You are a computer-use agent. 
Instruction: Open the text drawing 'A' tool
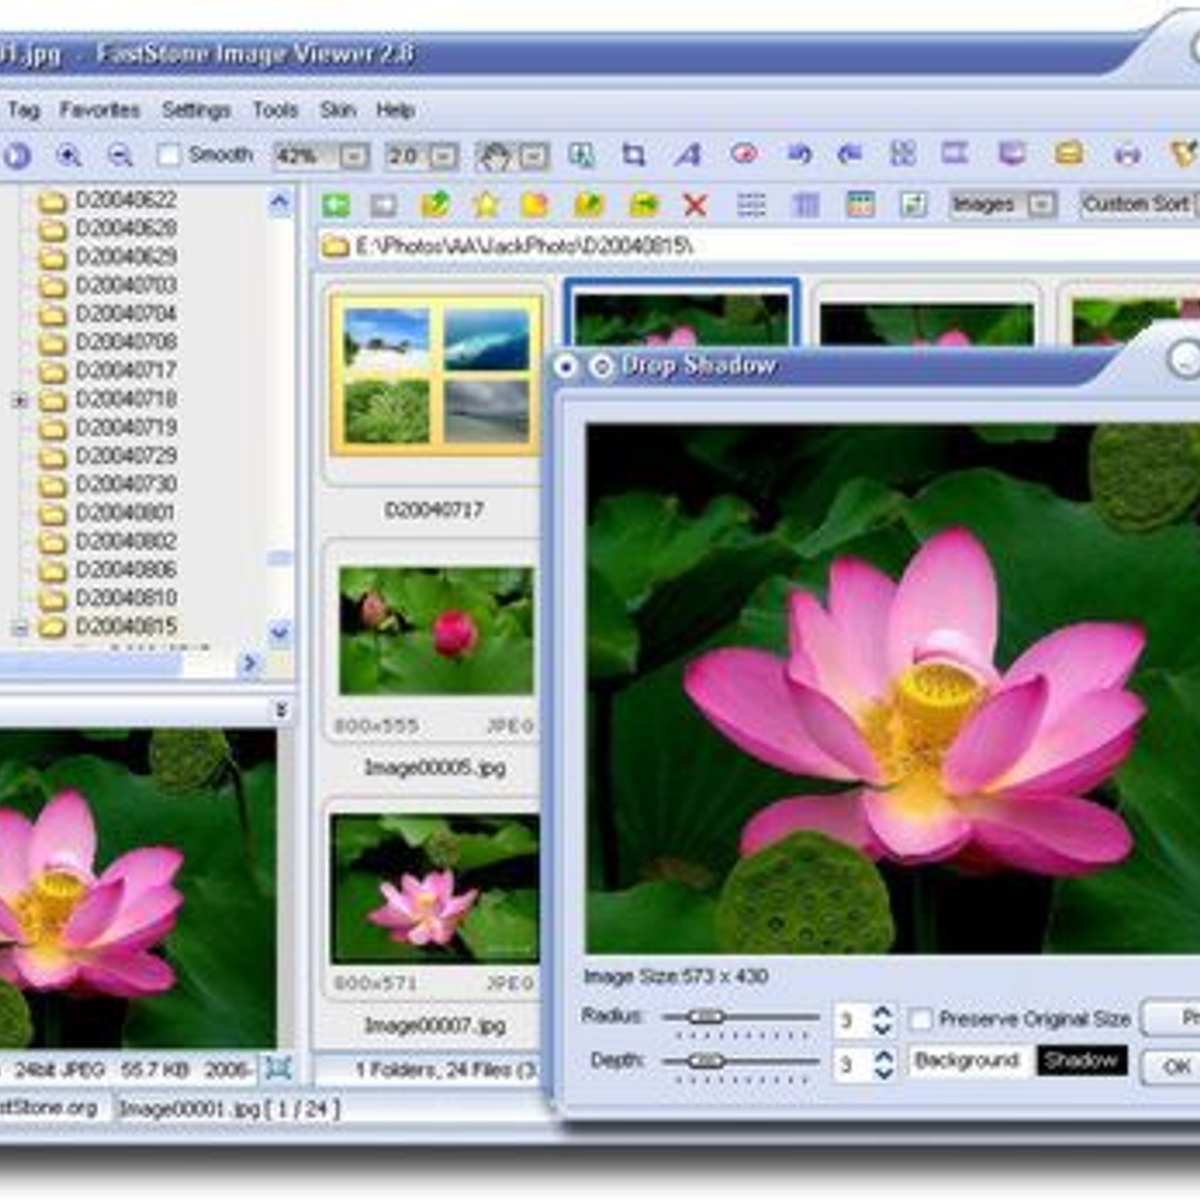tap(688, 155)
